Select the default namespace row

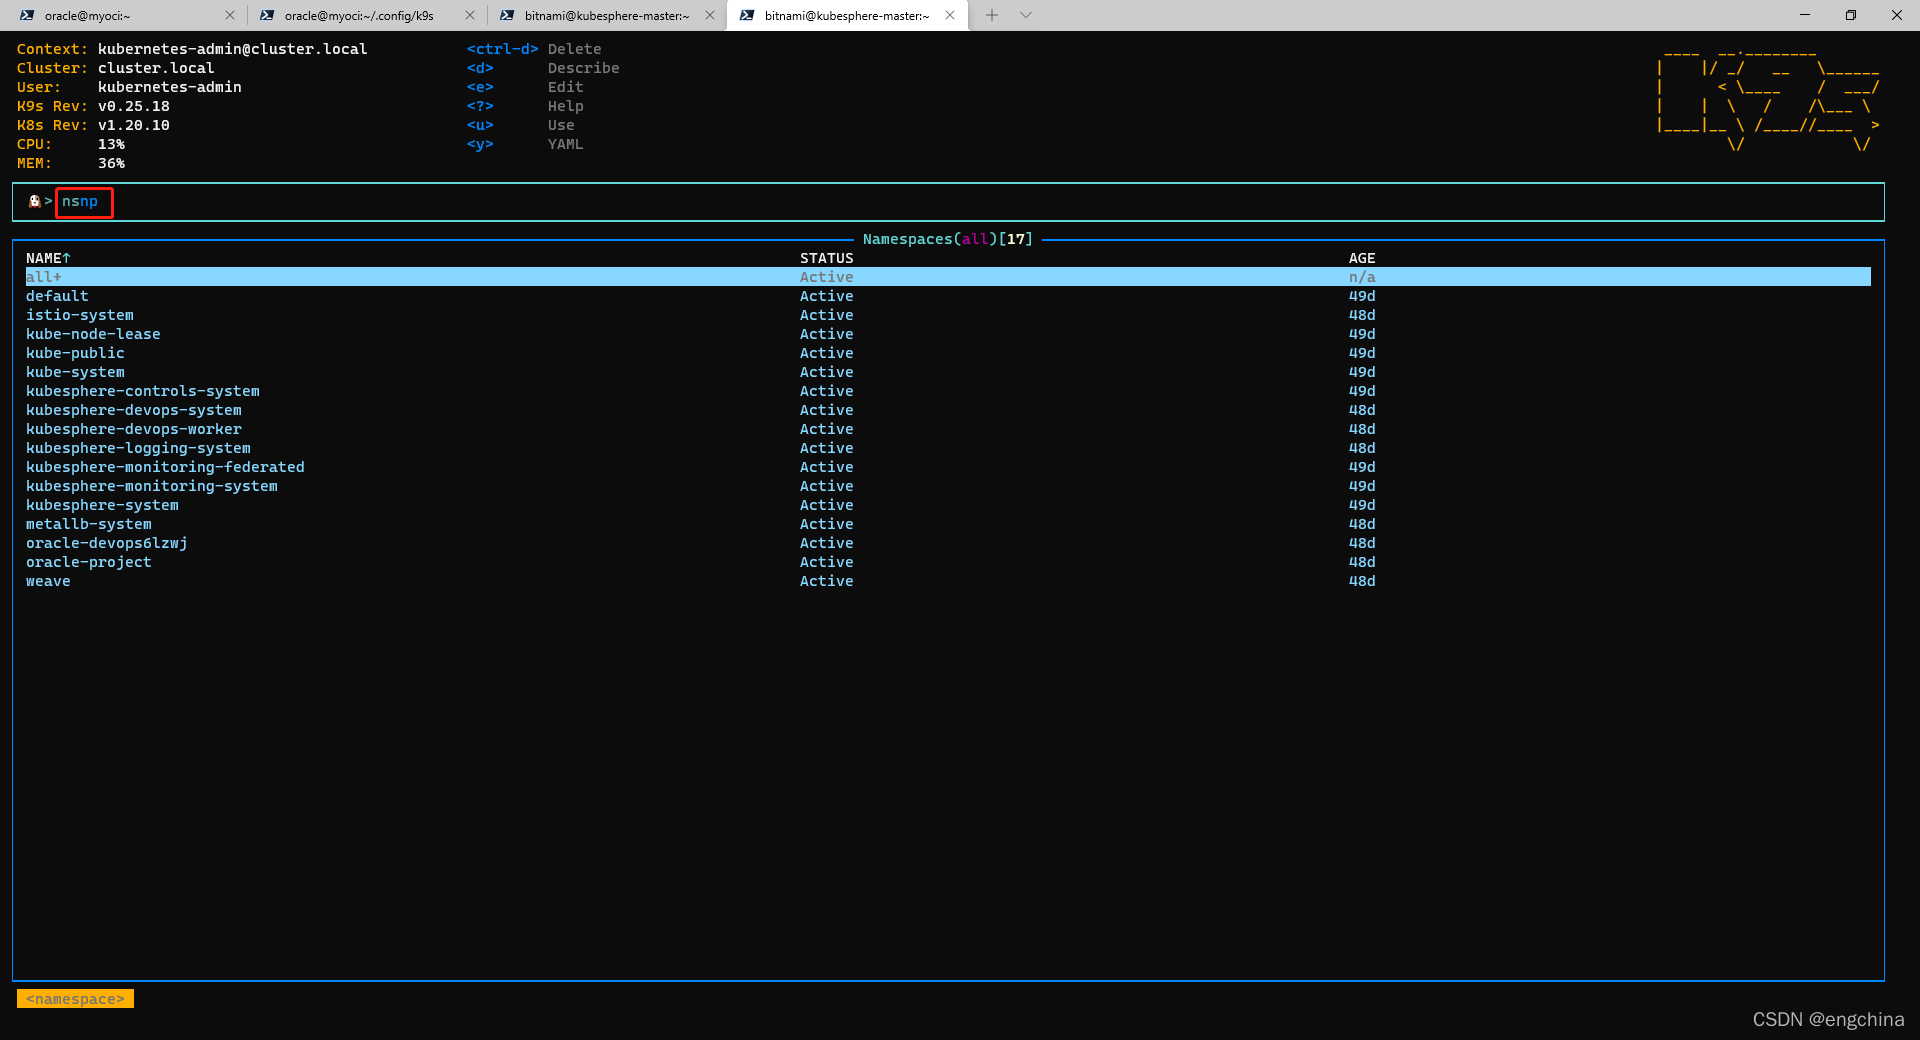click(x=948, y=296)
